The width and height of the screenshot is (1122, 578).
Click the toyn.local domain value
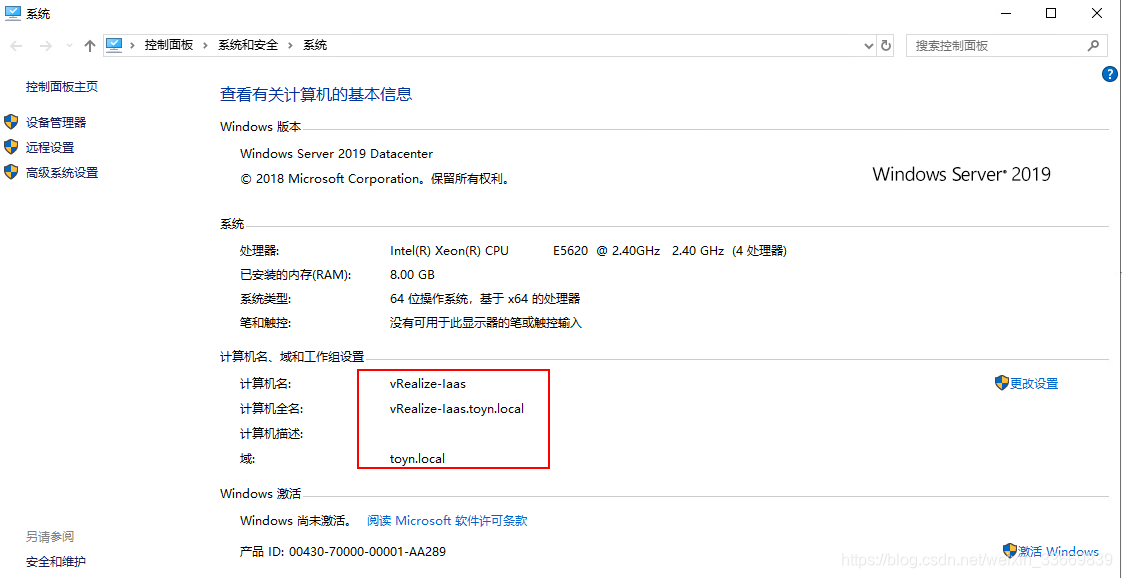point(417,459)
